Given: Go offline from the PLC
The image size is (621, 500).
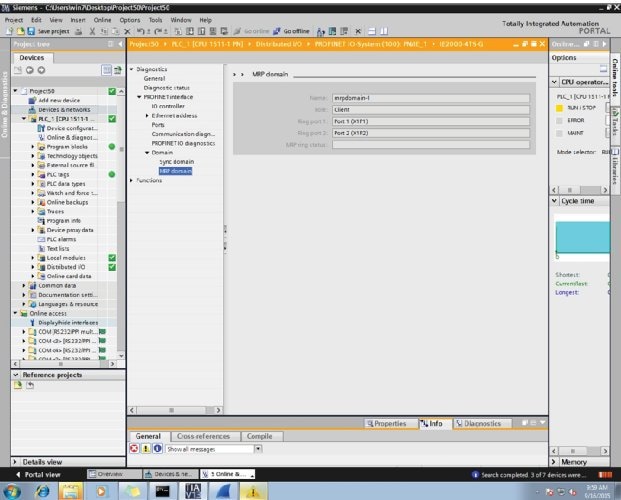Looking at the screenshot, I should (x=291, y=31).
